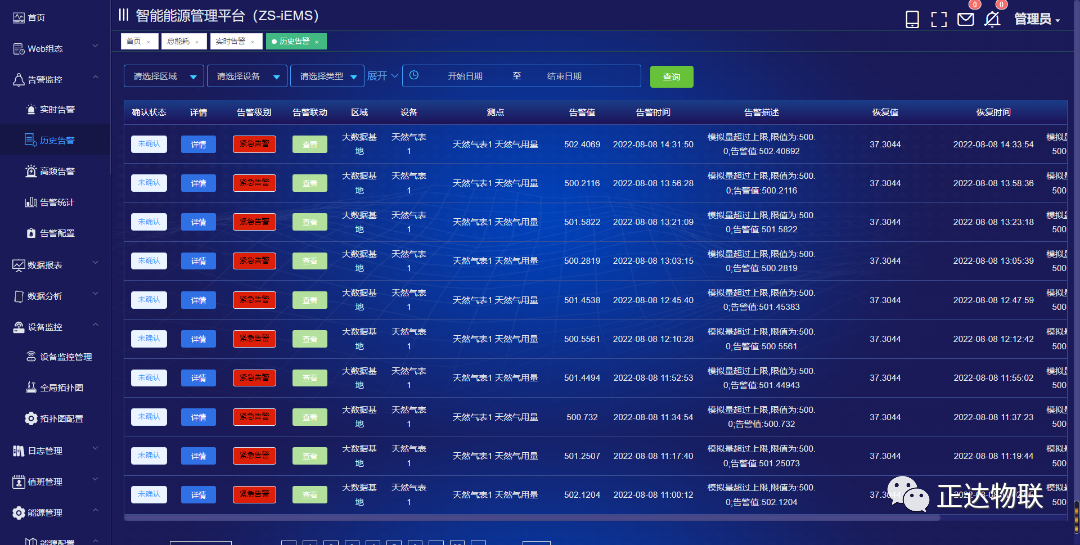Click the 设备监控 sidebar icon

click(x=19, y=327)
